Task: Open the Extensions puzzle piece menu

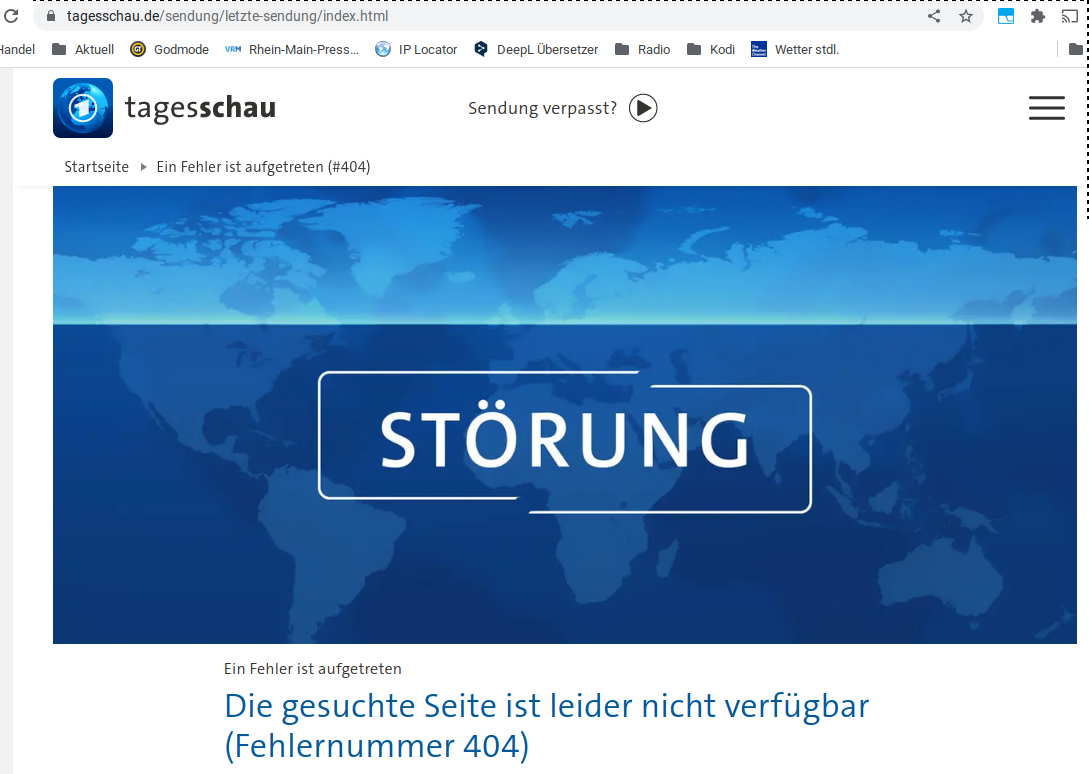Action: click(1038, 16)
